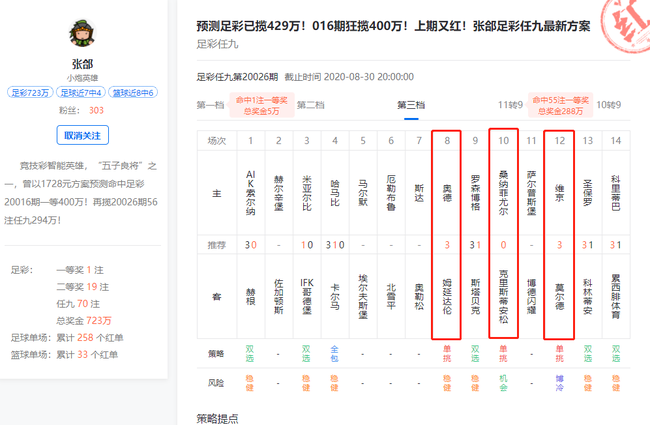Click recommendation 0 for match 10
This screenshot has width=650, height=425.
click(x=503, y=245)
